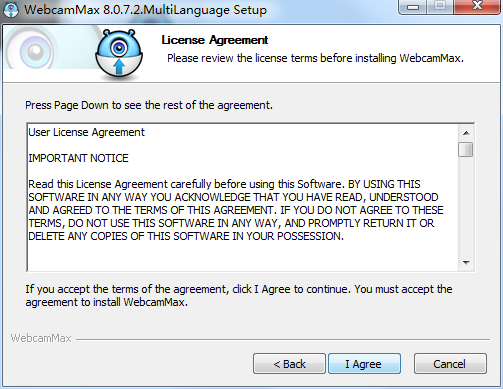The width and height of the screenshot is (503, 389).
Task: Click the I Agree button
Action: click(x=364, y=364)
